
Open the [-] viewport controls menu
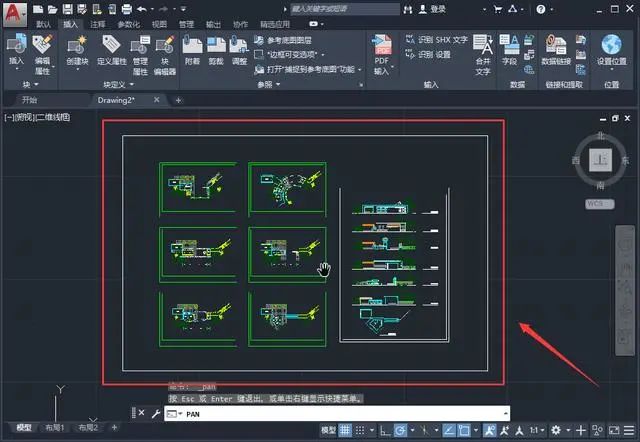(x=9, y=118)
